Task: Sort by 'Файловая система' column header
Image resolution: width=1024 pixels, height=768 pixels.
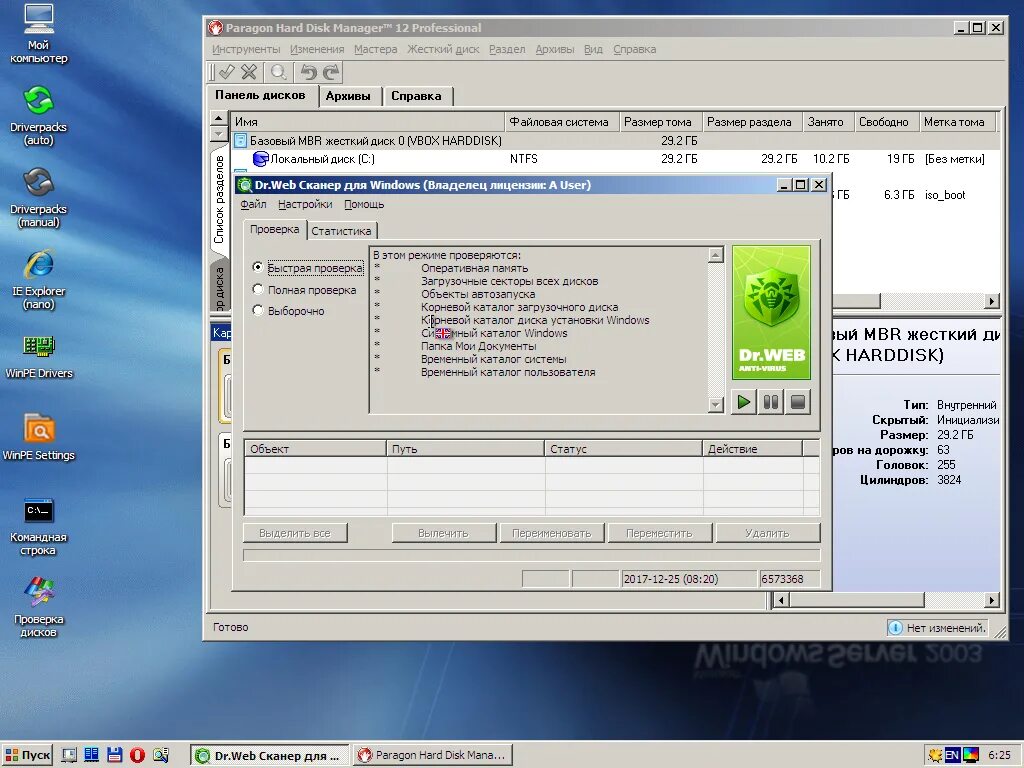Action: point(562,122)
